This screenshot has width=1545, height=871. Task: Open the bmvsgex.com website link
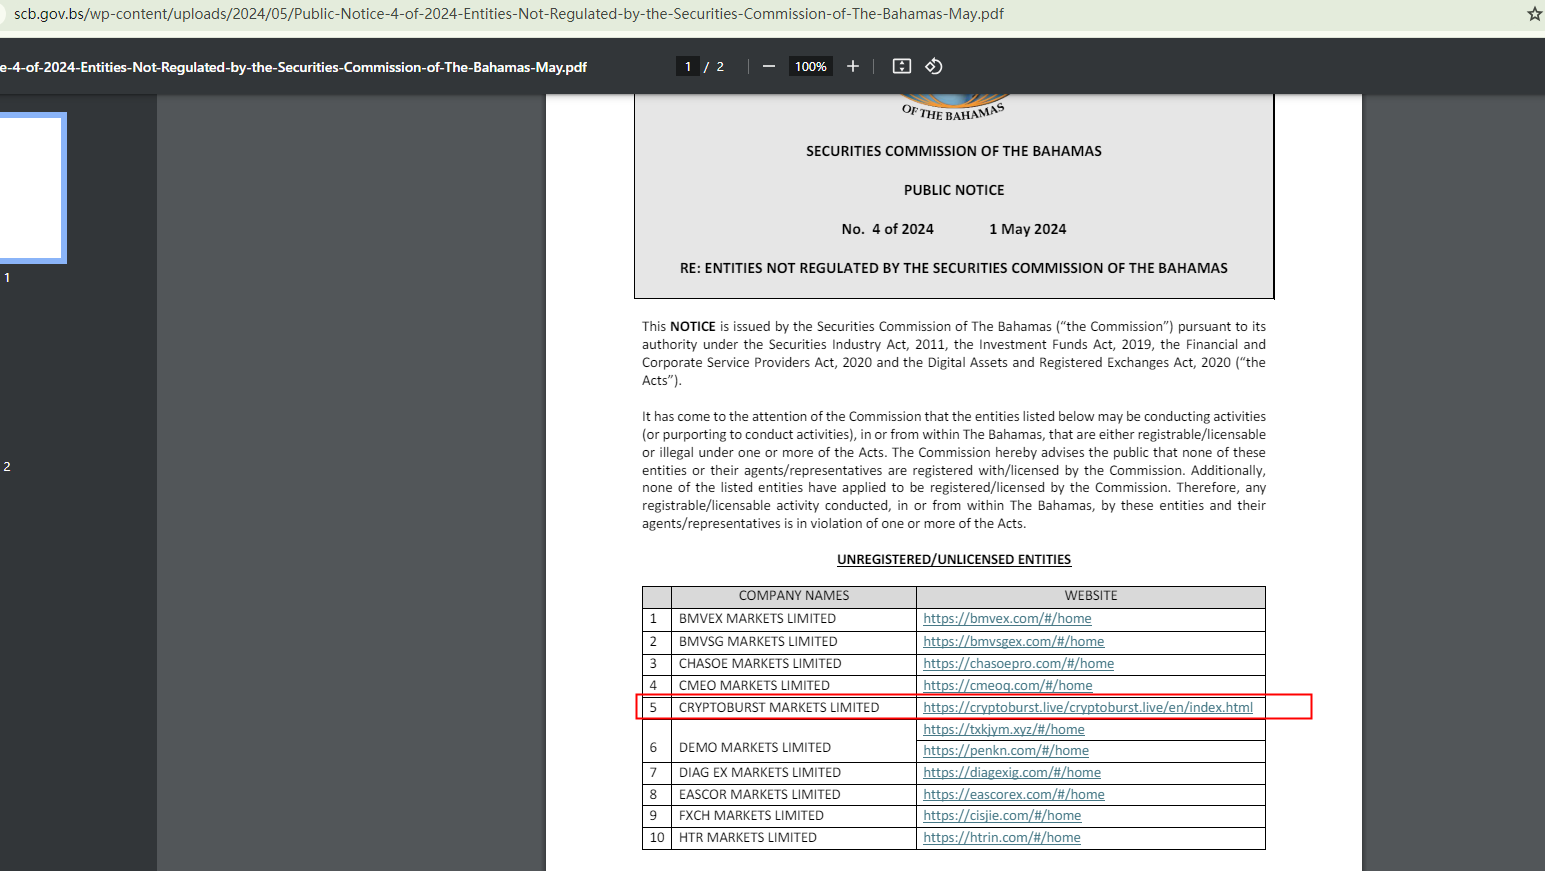point(1013,642)
